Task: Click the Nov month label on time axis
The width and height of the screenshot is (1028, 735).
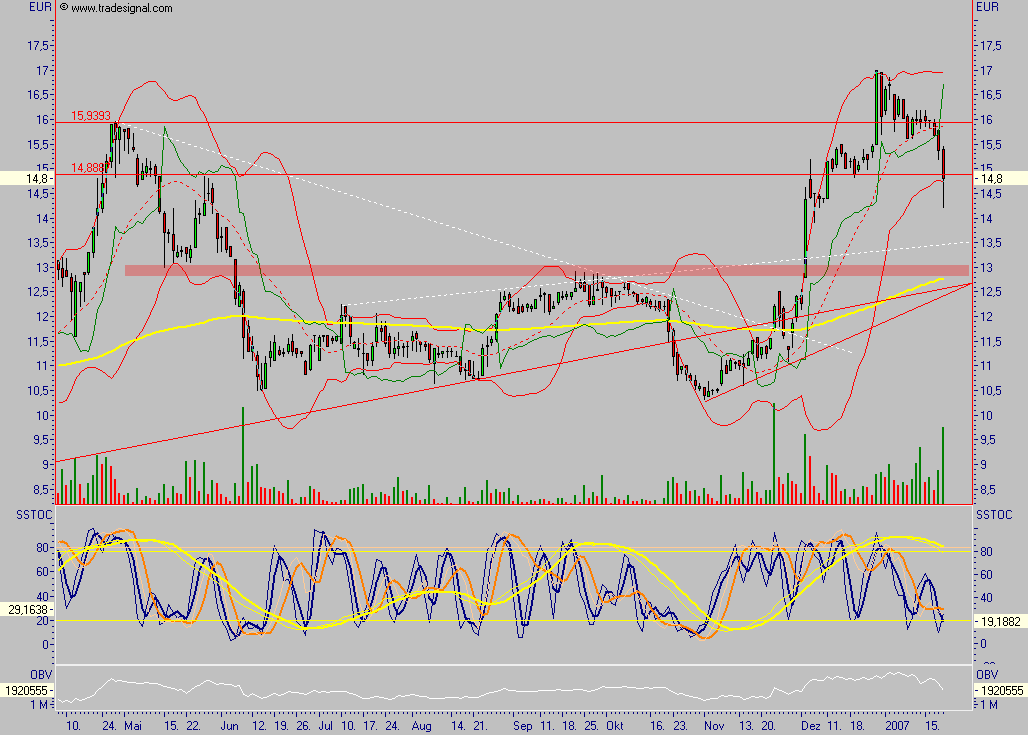Action: click(714, 726)
